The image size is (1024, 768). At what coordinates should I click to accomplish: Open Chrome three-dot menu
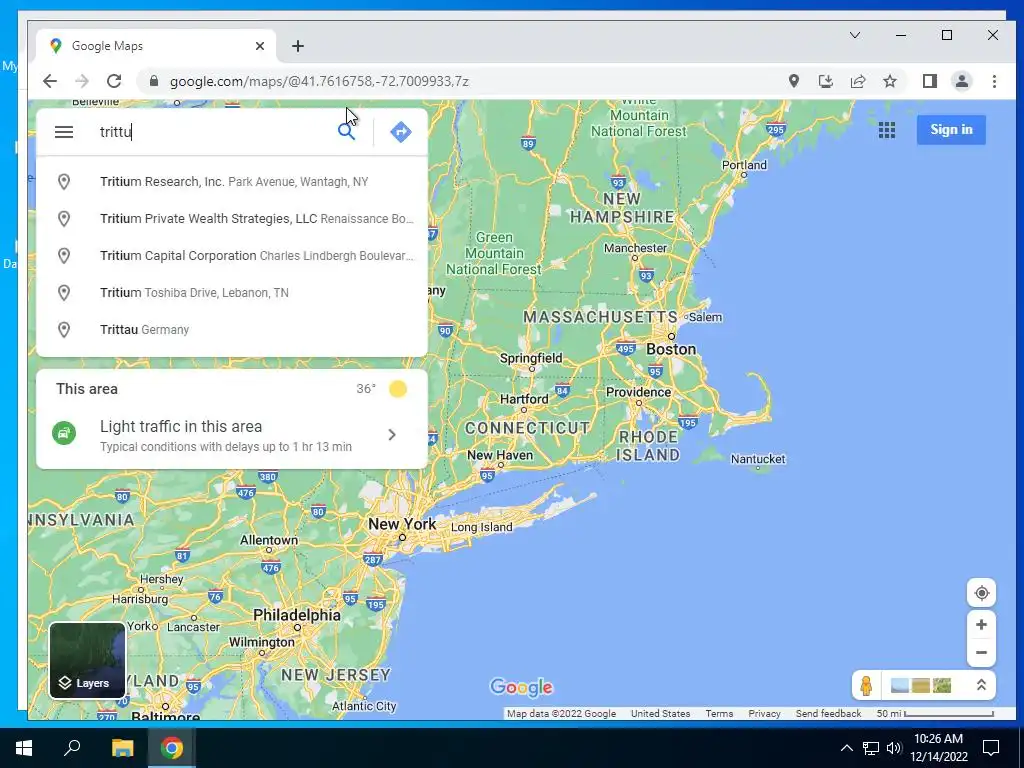click(x=994, y=81)
